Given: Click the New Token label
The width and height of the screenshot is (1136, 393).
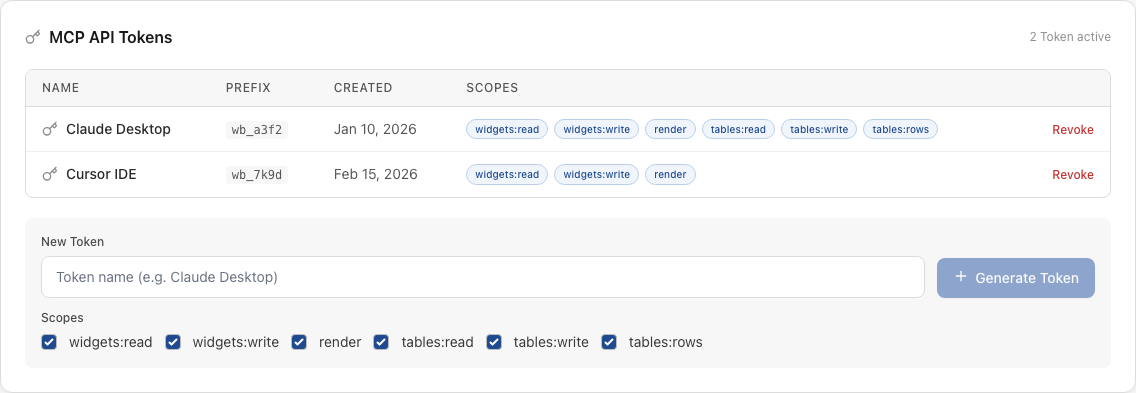Looking at the screenshot, I should (x=72, y=241).
